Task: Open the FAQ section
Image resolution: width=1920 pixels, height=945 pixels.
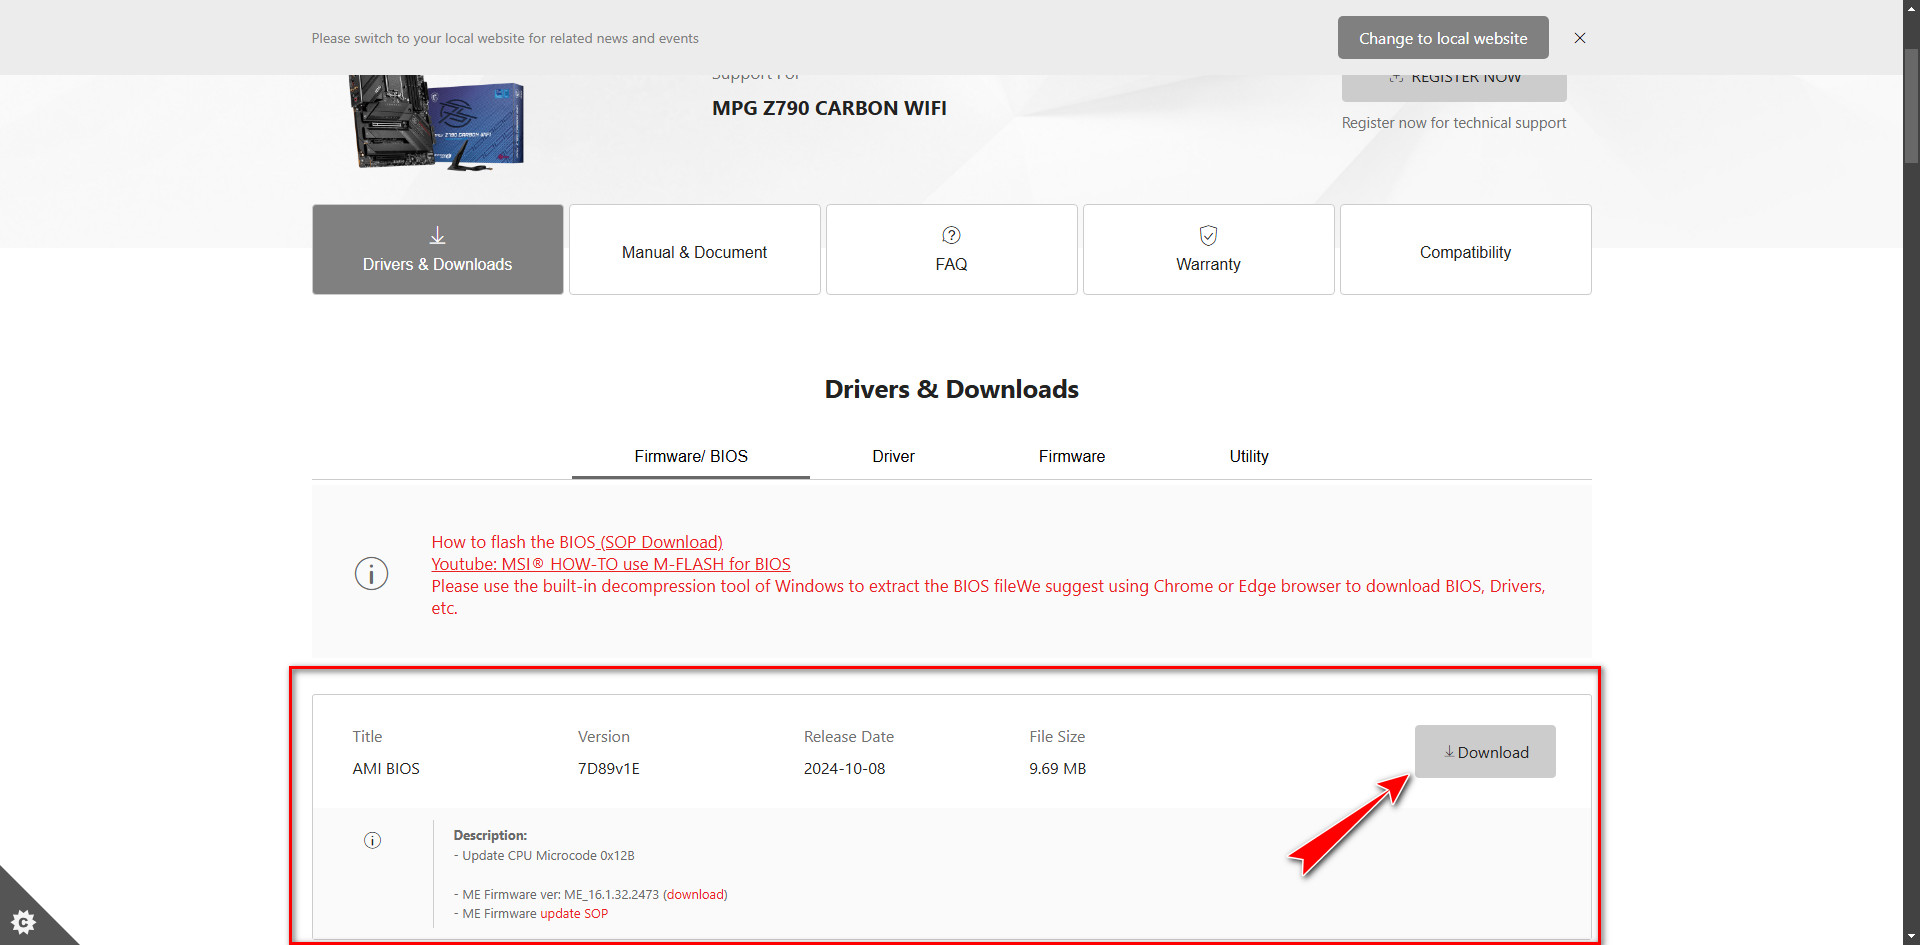Action: pyautogui.click(x=952, y=250)
